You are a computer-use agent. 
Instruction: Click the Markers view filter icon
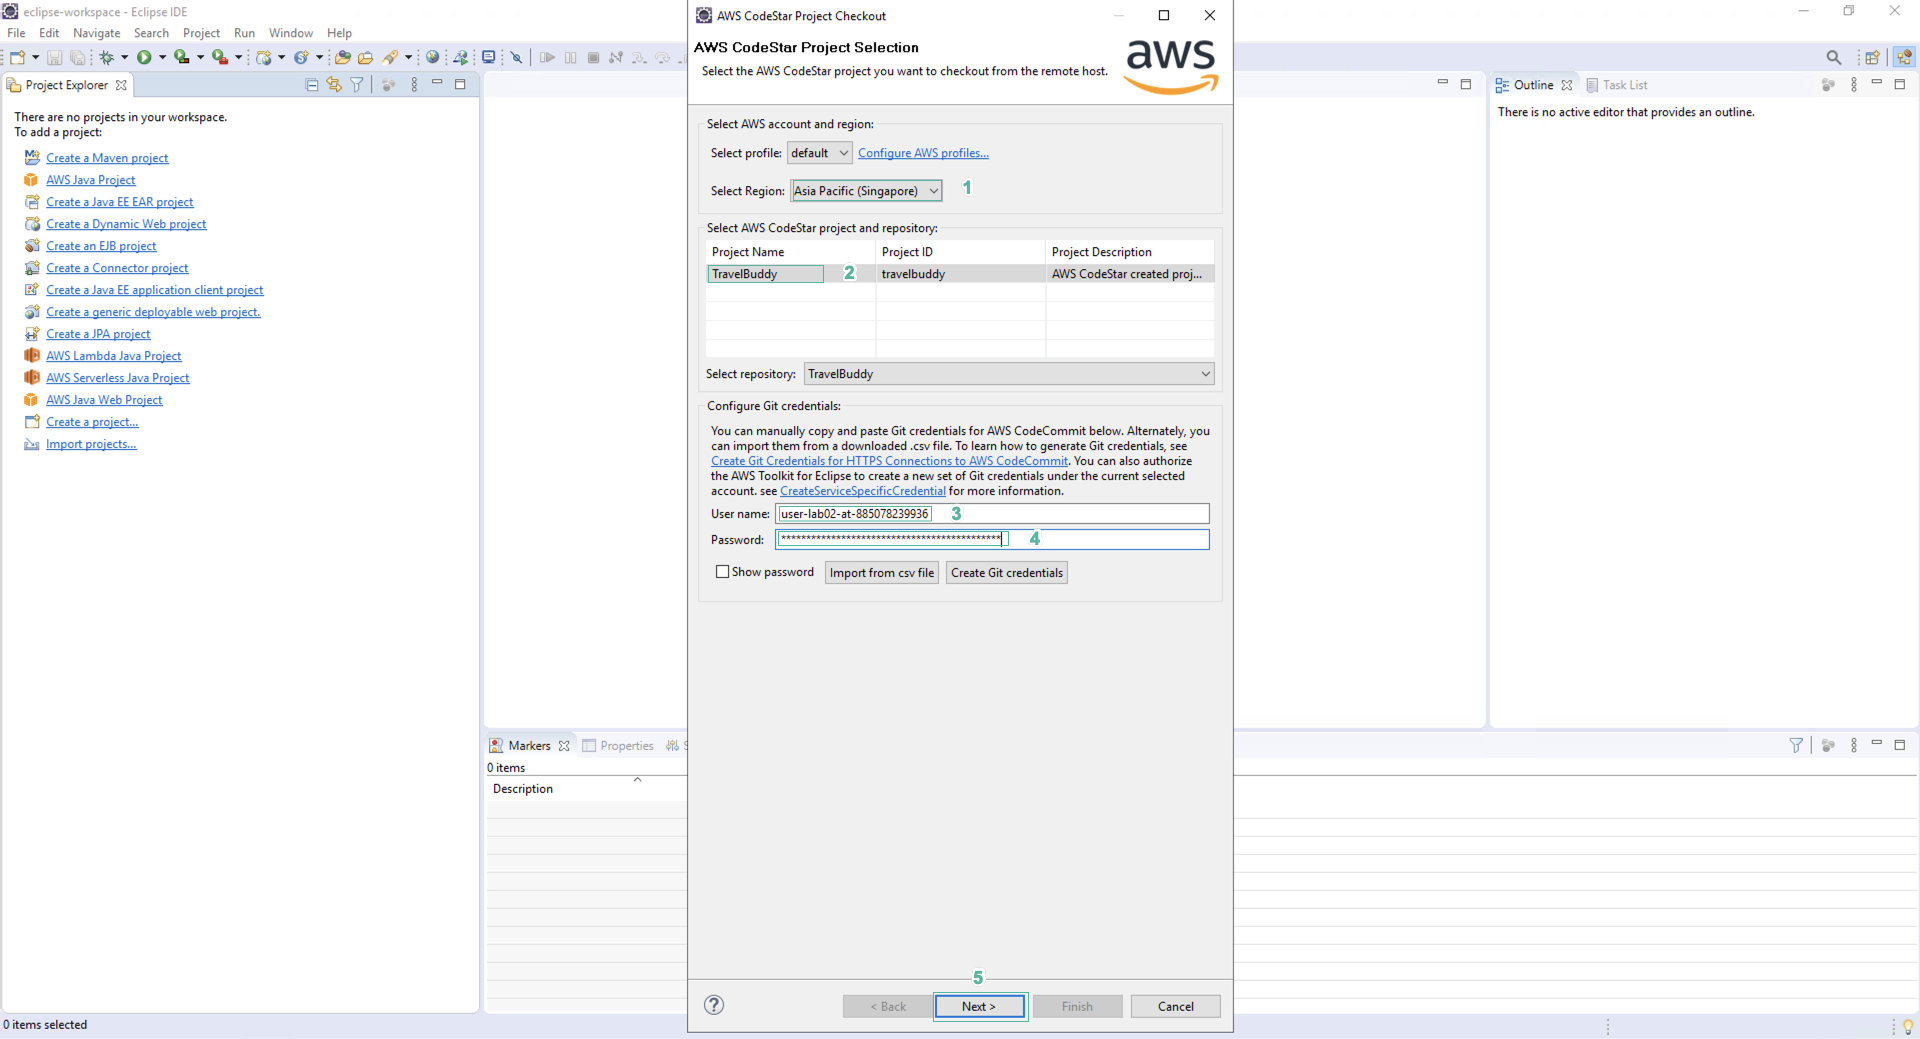[1796, 745]
